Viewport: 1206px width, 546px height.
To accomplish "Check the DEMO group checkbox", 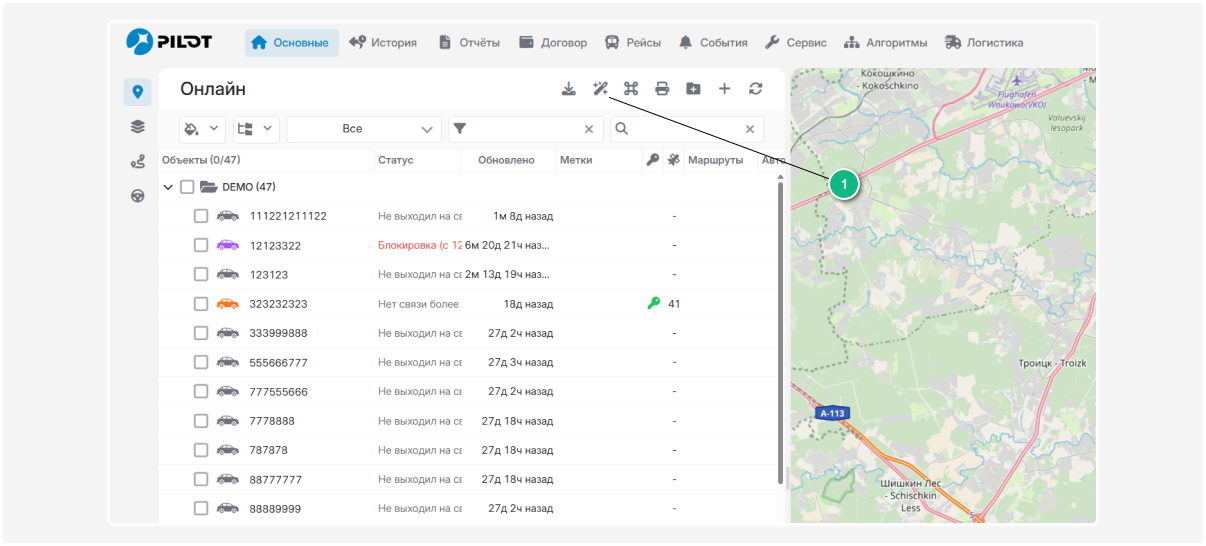I will [187, 187].
